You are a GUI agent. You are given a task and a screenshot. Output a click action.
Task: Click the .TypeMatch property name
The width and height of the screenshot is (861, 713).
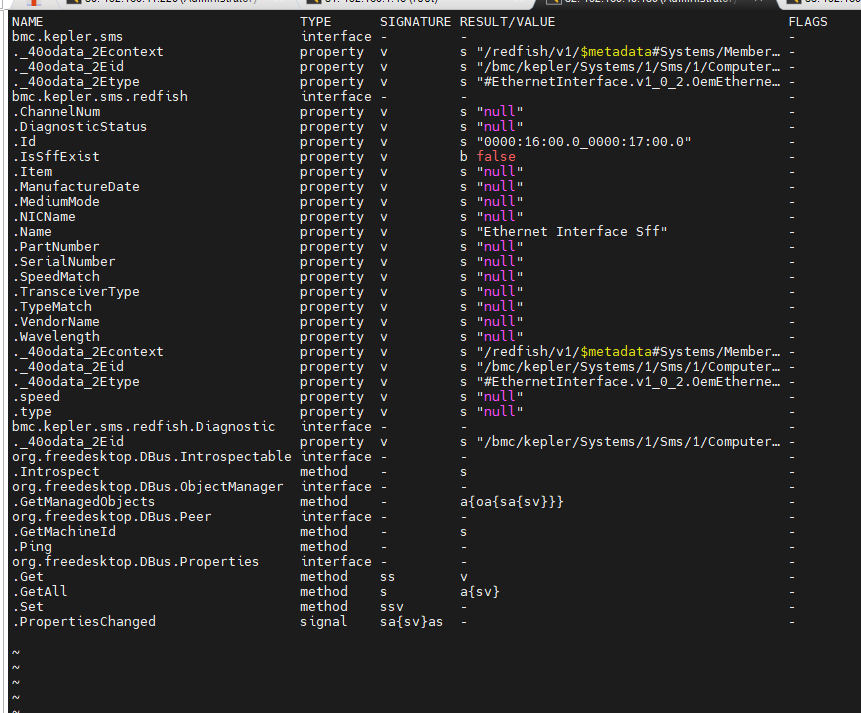52,307
